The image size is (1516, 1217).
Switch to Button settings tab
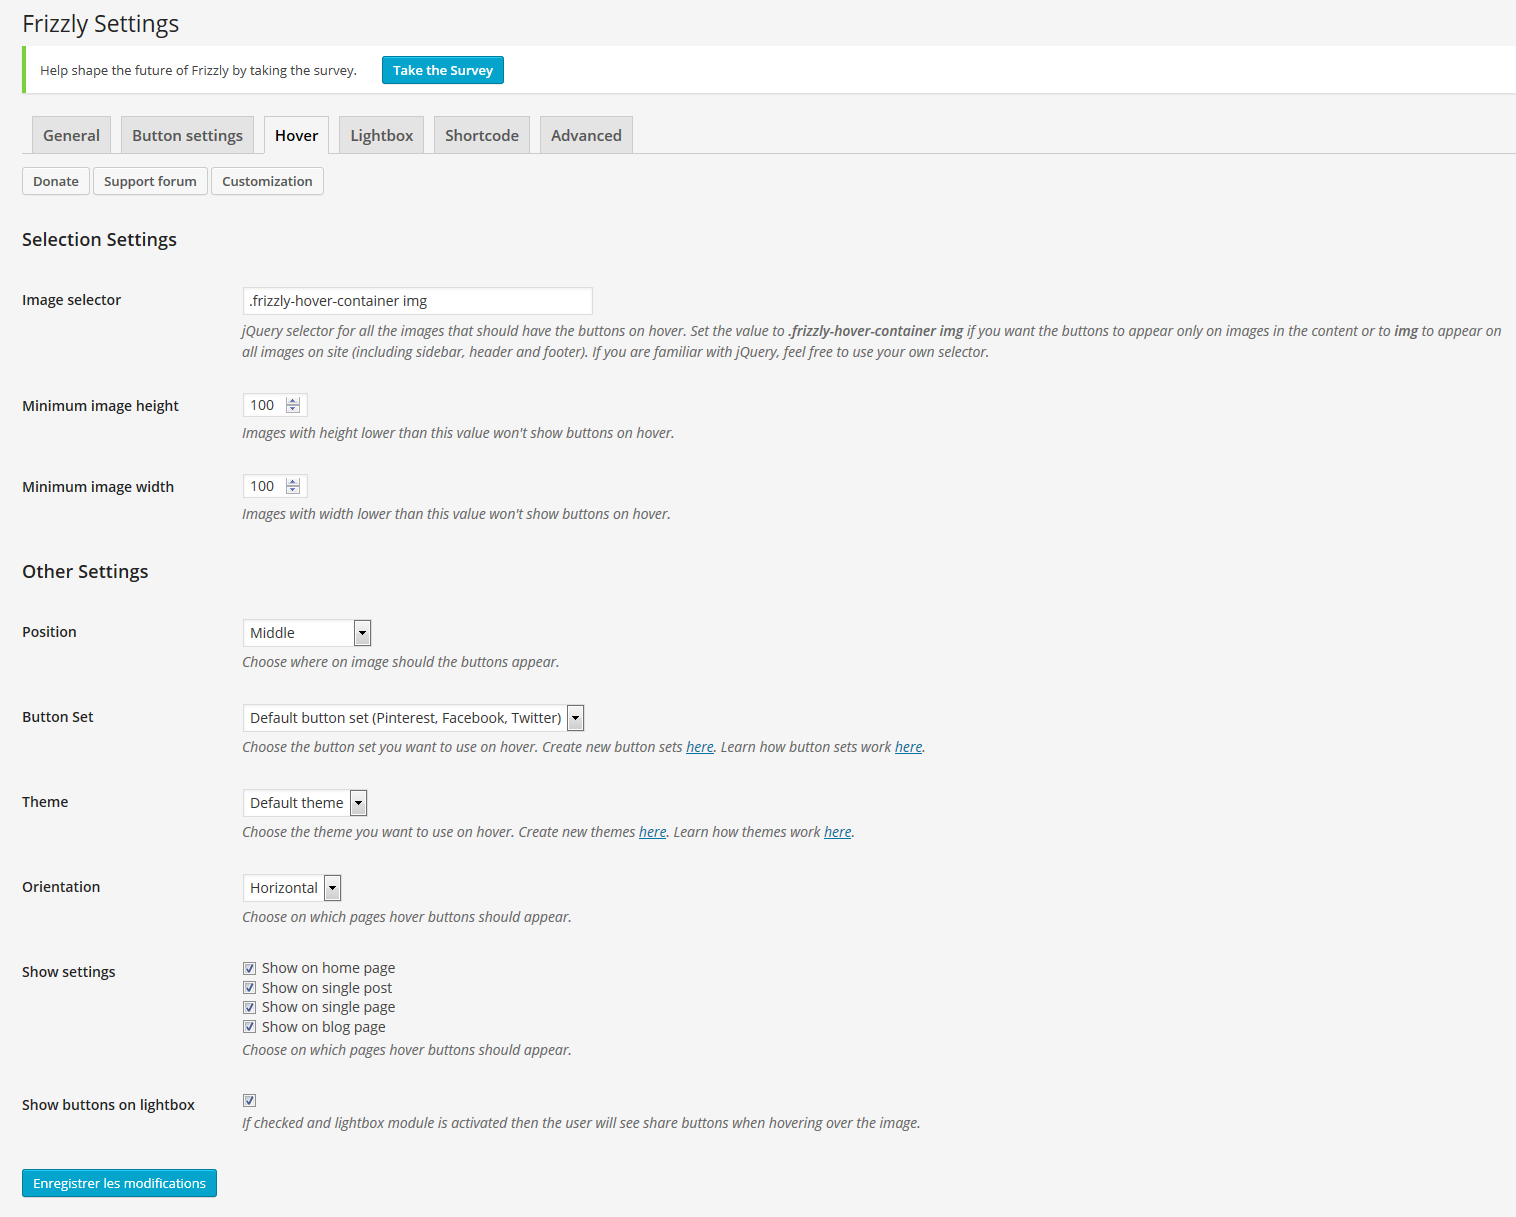[187, 135]
